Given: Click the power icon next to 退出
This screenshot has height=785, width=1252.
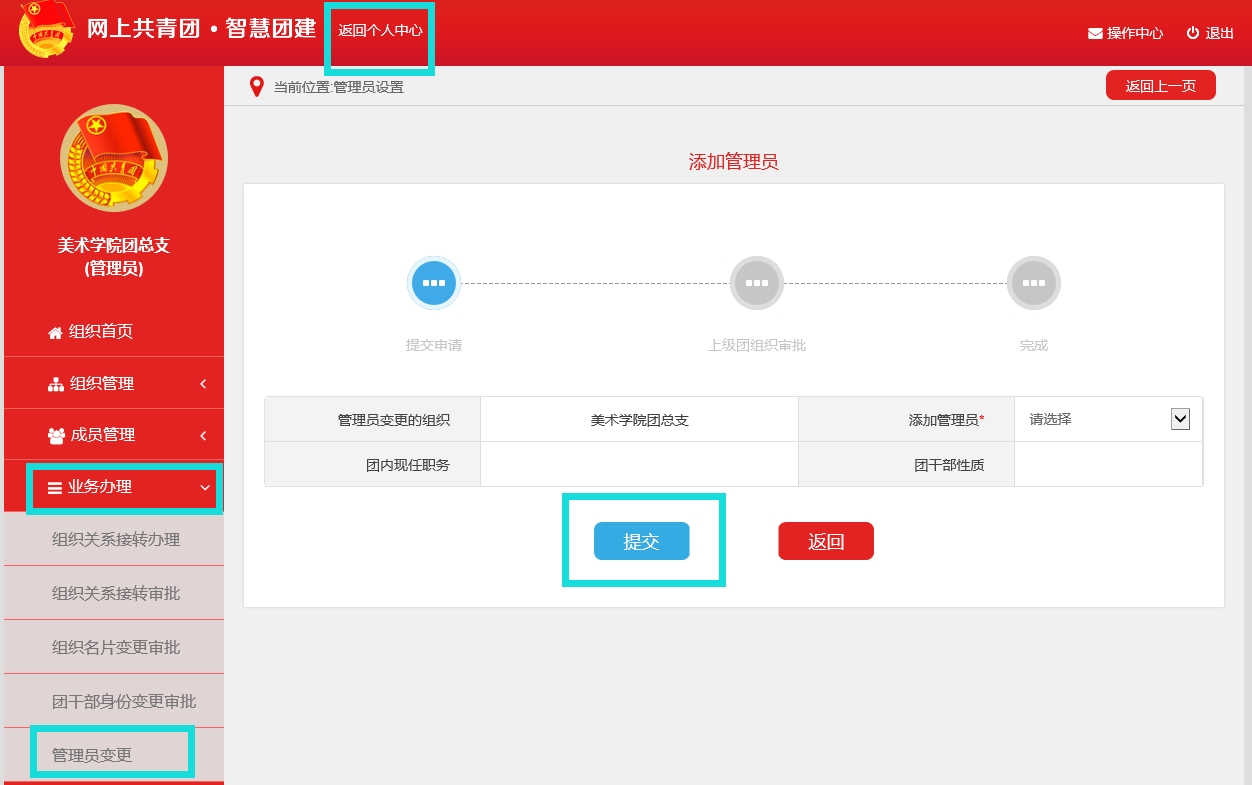Looking at the screenshot, I should tap(1192, 33).
